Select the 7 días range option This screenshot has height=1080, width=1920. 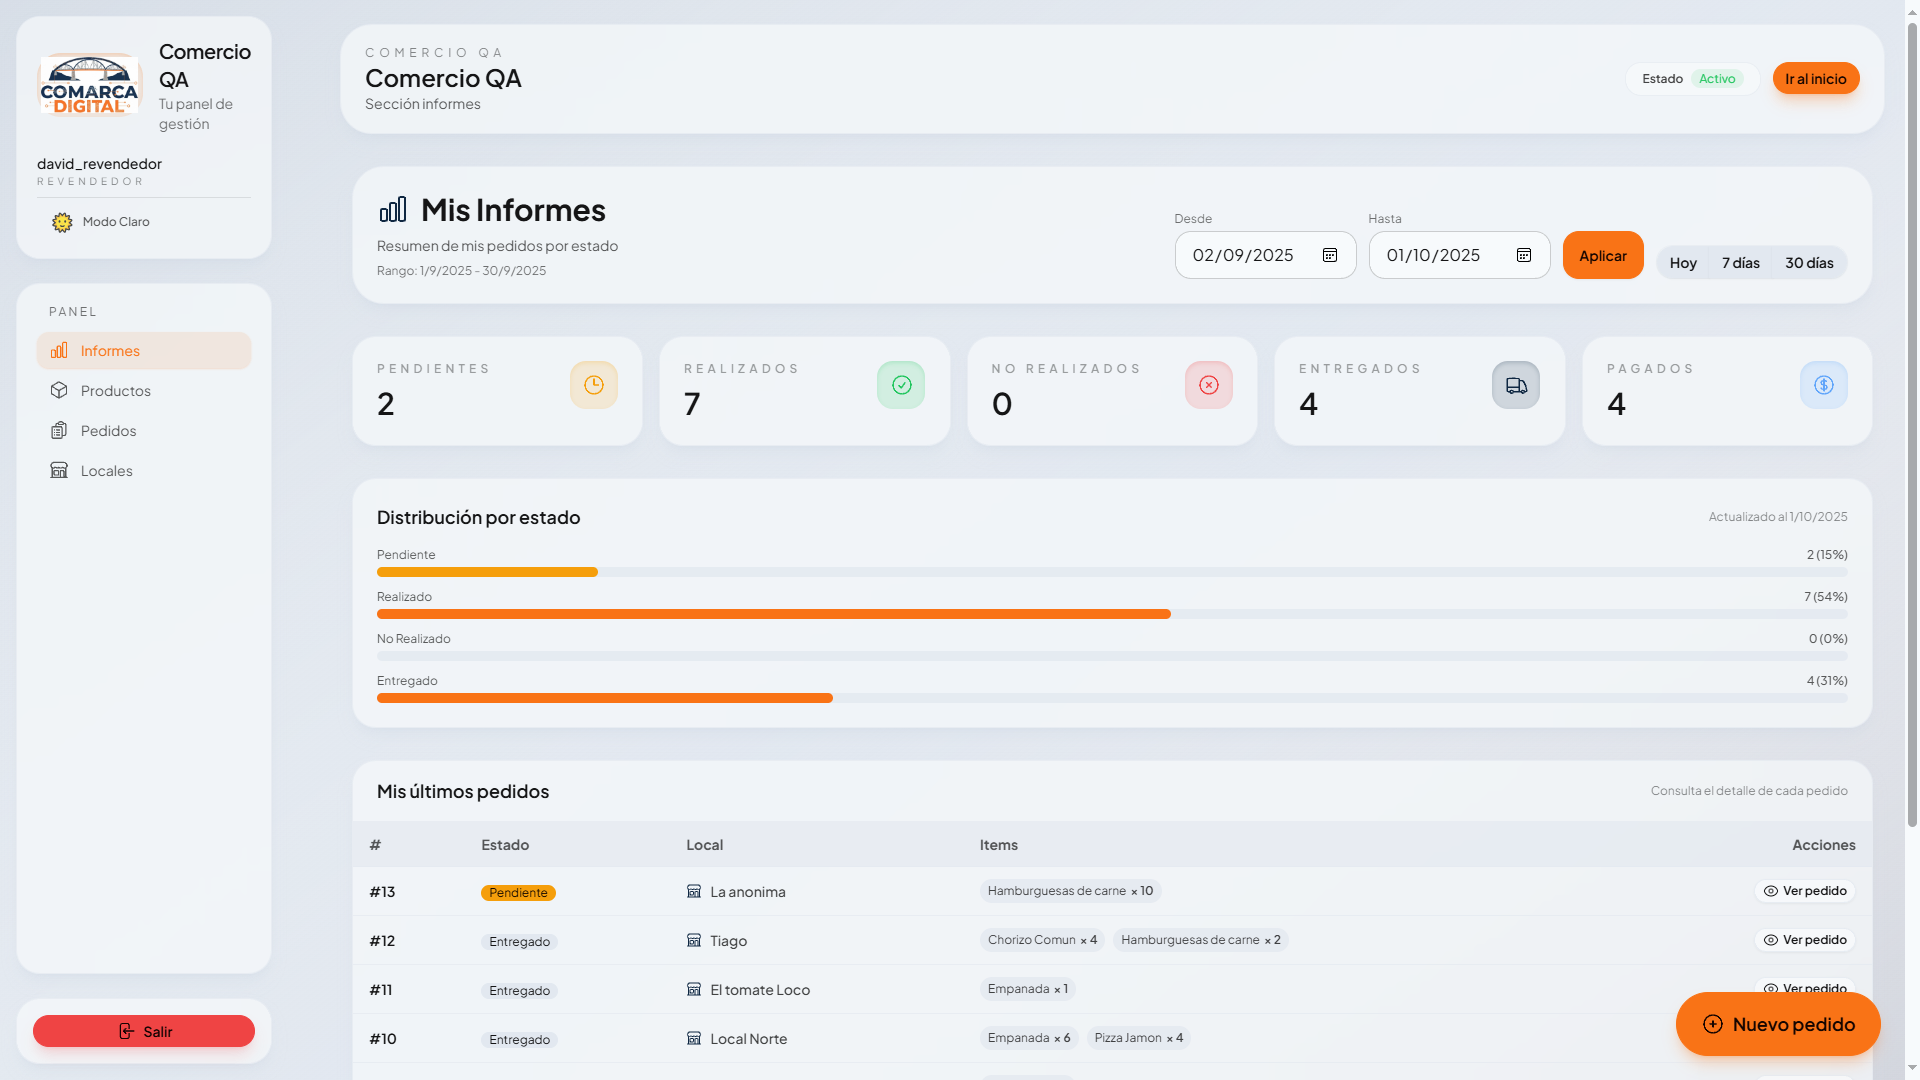tap(1741, 263)
